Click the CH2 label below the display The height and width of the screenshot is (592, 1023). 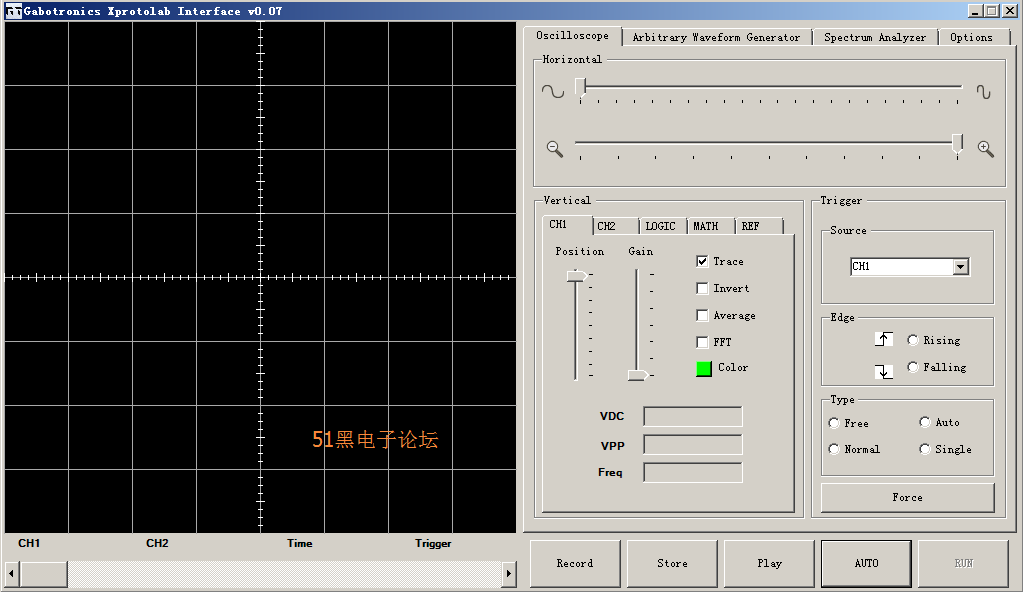pyautogui.click(x=157, y=543)
